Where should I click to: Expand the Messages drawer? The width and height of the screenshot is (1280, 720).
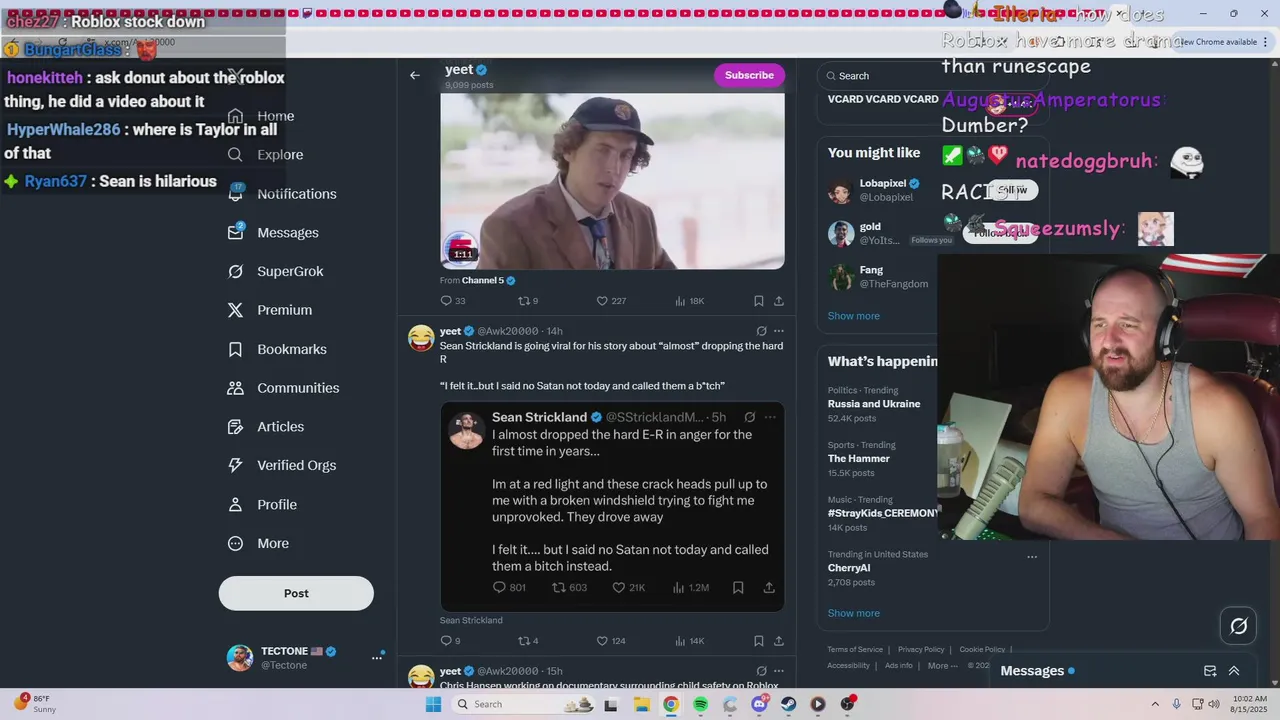[1234, 671]
